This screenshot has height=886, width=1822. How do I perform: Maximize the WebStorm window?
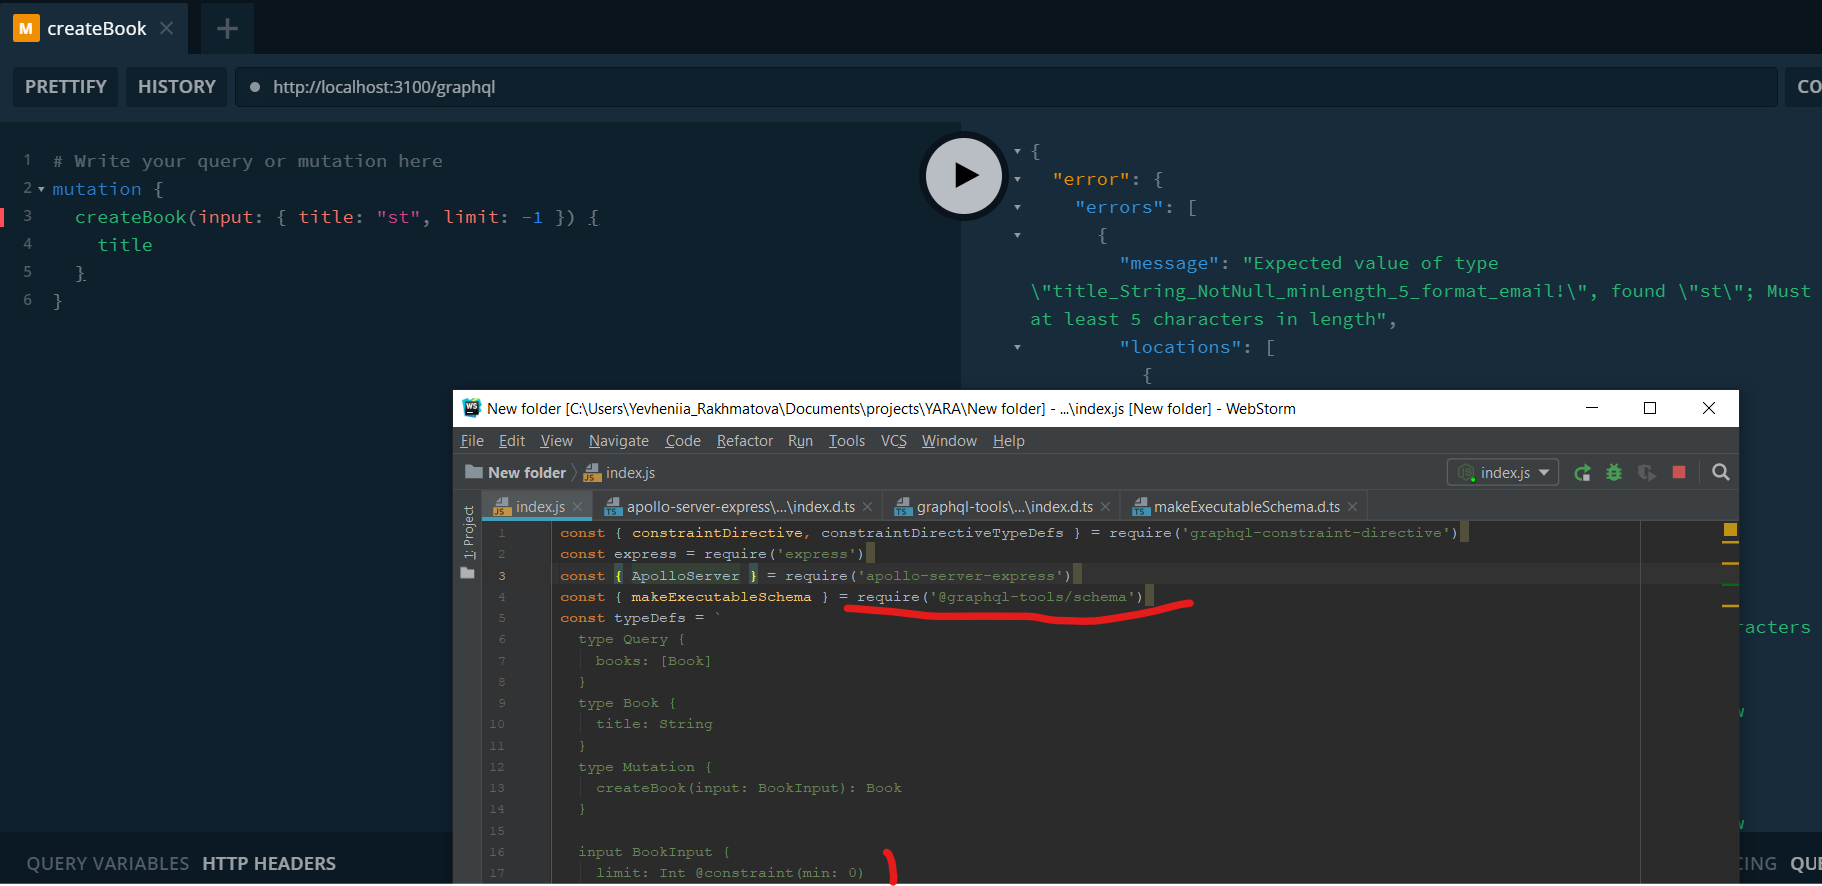point(1650,408)
